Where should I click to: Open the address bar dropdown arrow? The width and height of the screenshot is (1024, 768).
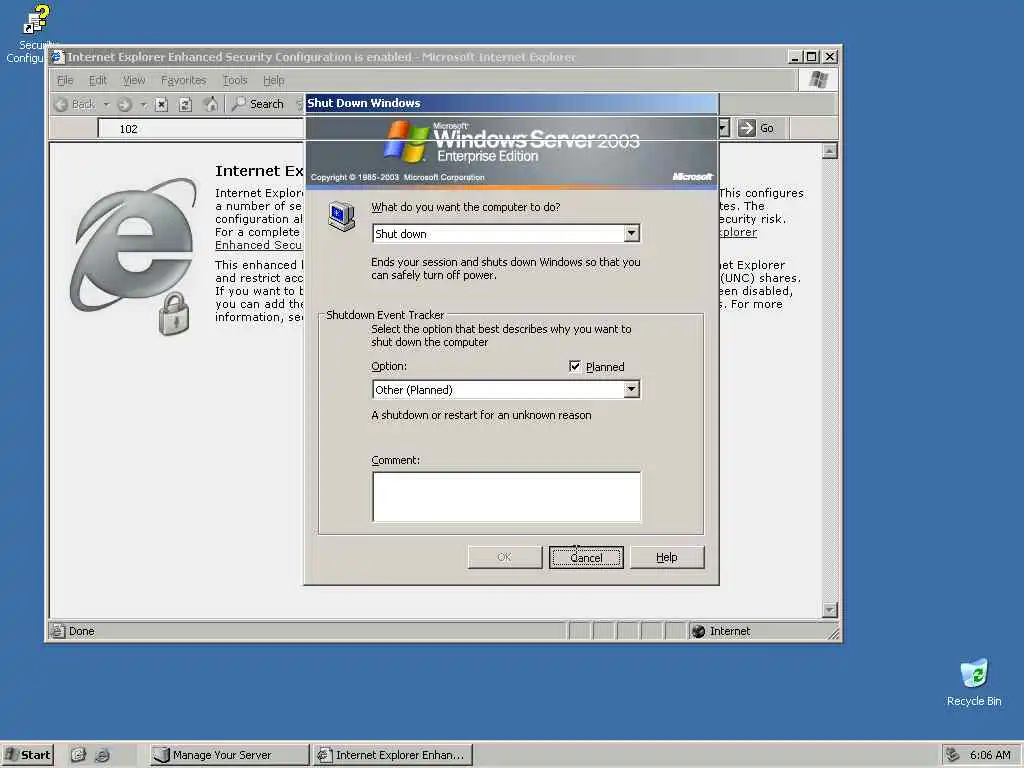[724, 128]
